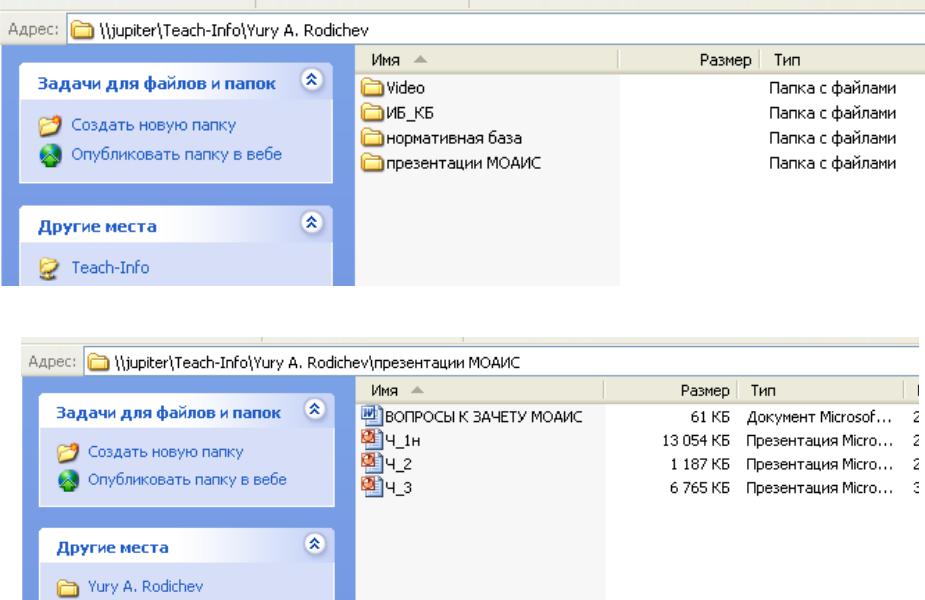Go to Yury A. Rodichev link in lower window
Image resolution: width=925 pixels, height=600 pixels.
point(145,586)
